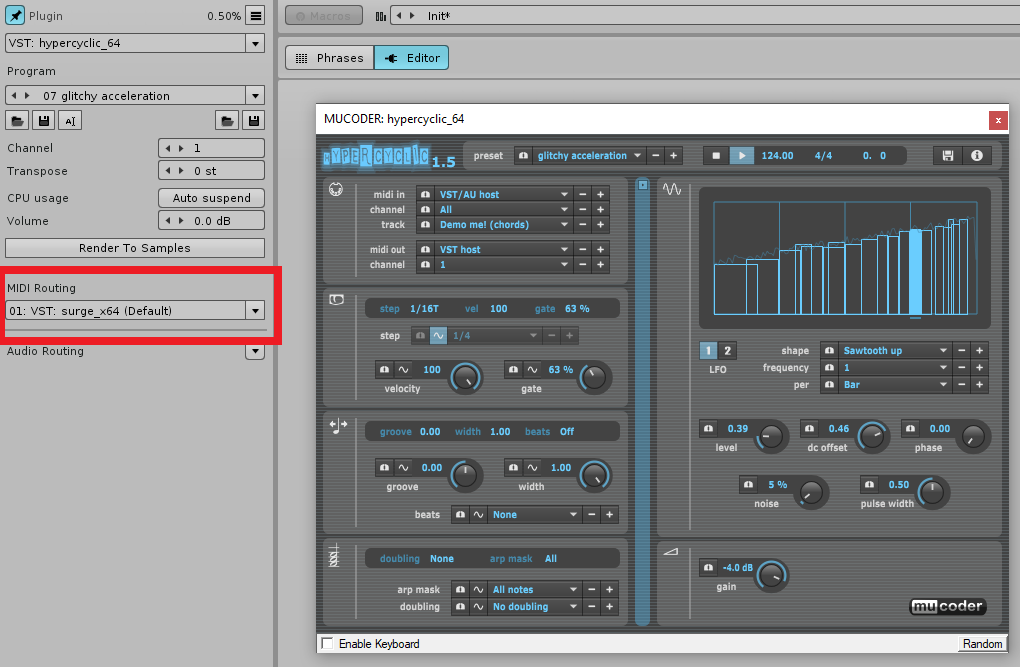
Task: Expand the Audio Routing section
Action: 256,351
